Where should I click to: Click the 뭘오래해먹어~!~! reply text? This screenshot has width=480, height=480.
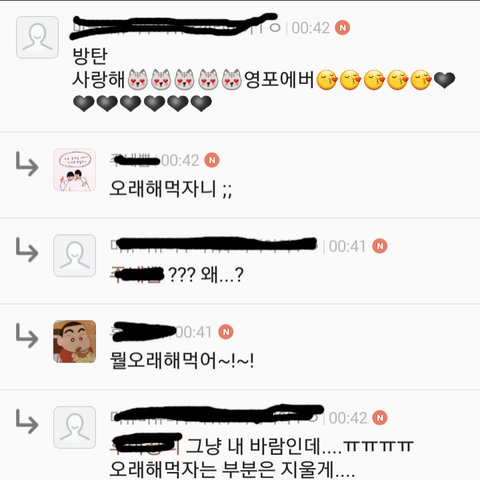(x=182, y=360)
